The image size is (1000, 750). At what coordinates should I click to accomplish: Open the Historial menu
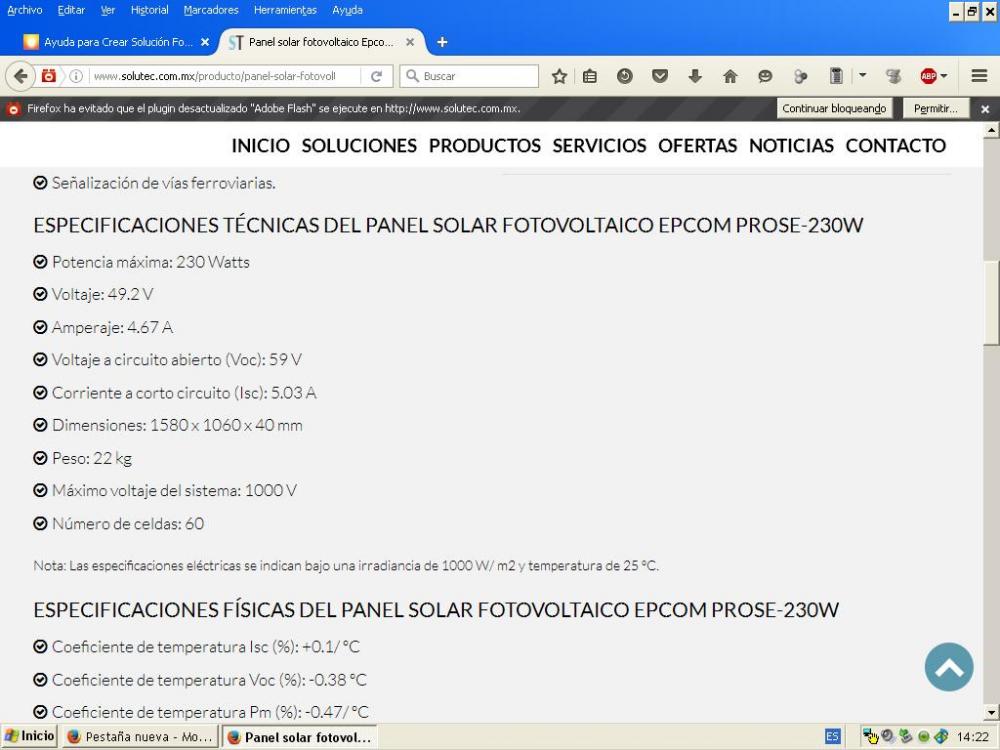click(x=149, y=10)
